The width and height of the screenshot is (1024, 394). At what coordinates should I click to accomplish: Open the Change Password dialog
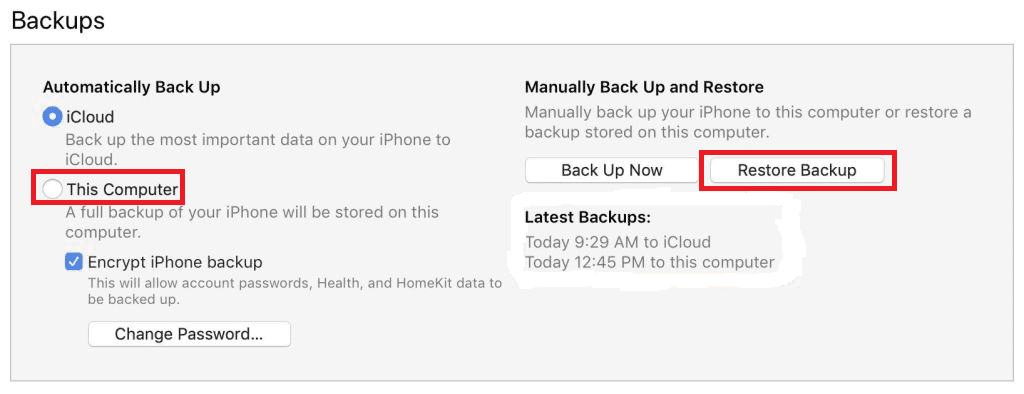pos(189,335)
